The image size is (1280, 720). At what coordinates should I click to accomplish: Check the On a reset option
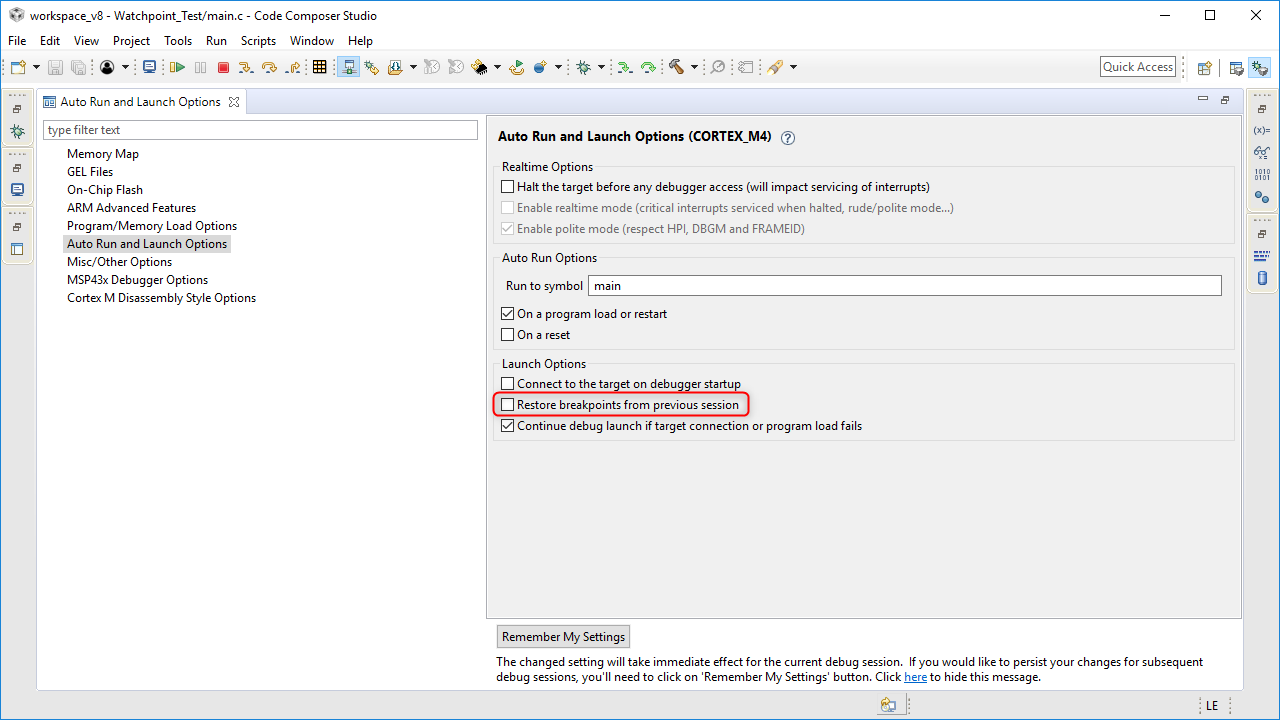(508, 335)
